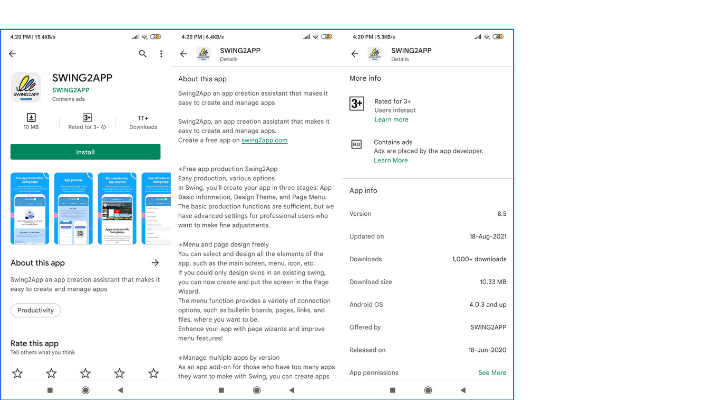Select download size 10.33 MB

coord(493,282)
